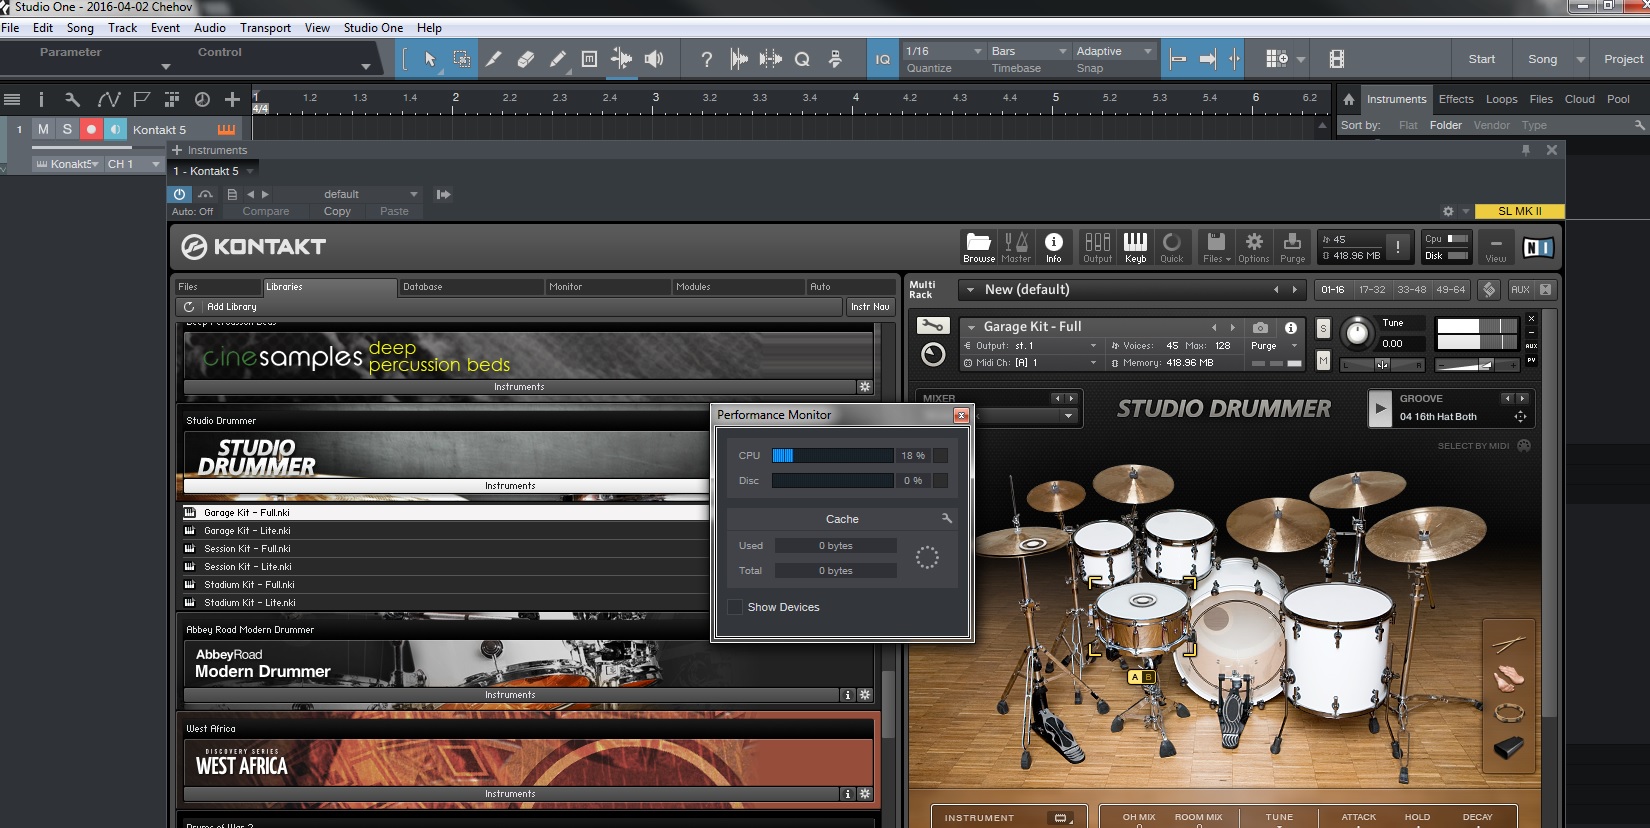The width and height of the screenshot is (1650, 828).
Task: Play the 04 16th Hat Both groove
Action: coord(1380,408)
